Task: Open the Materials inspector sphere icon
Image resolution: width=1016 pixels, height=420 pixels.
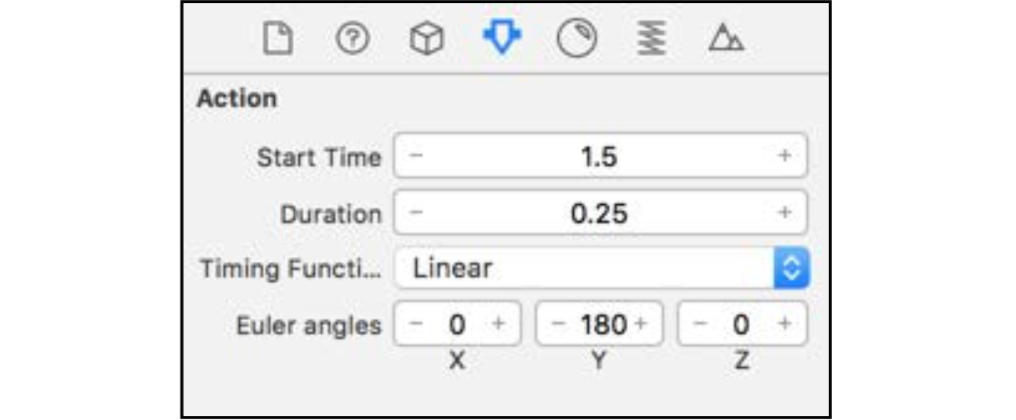Action: coord(577,40)
